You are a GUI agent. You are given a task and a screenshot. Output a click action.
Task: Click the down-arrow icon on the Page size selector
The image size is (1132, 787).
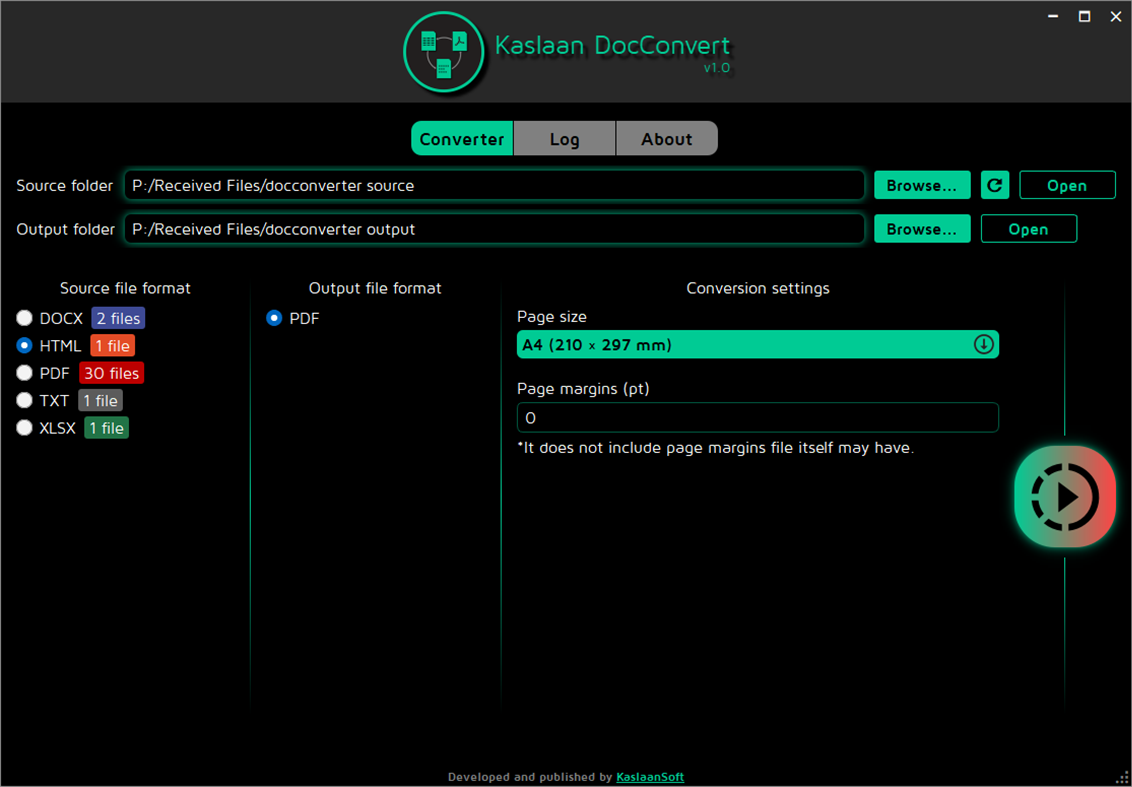pos(983,344)
